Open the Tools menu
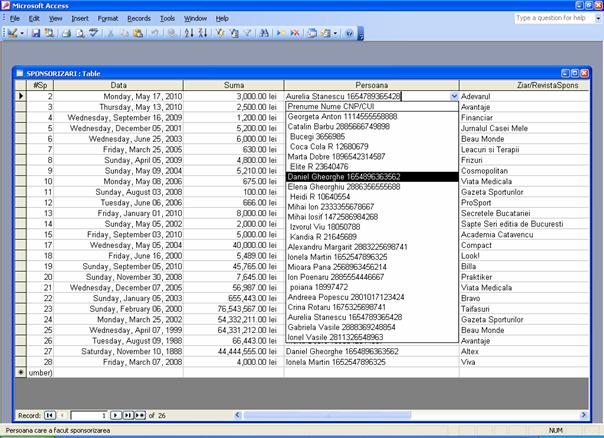Viewport: 604px width, 438px height. [167, 18]
